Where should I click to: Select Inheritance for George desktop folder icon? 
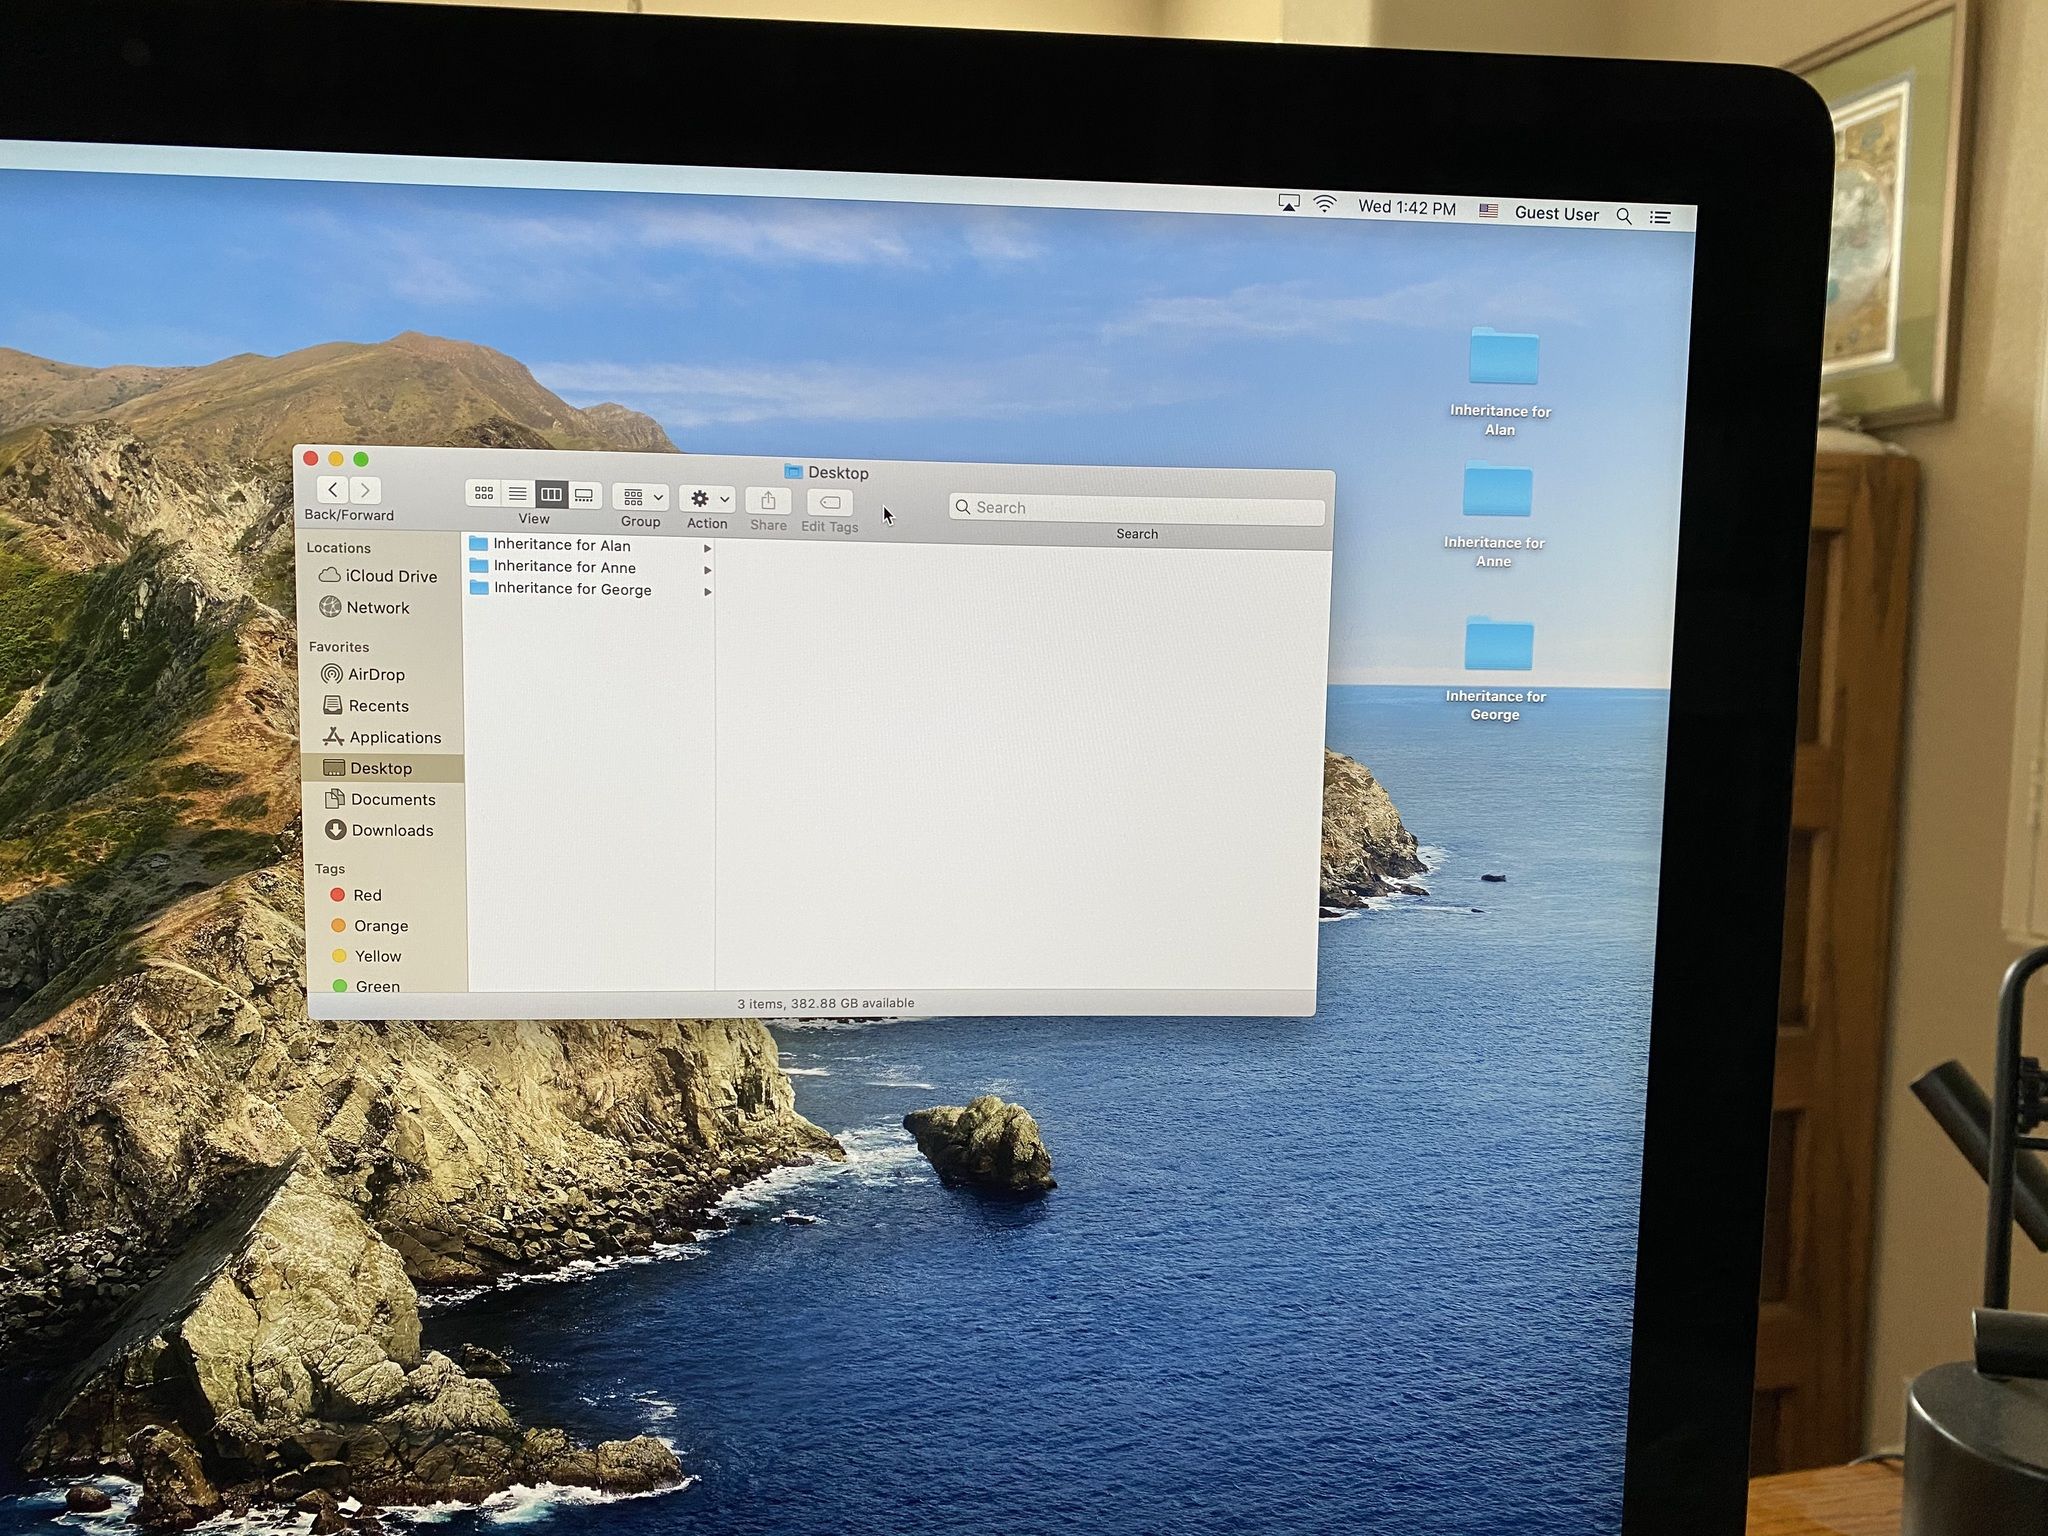click(x=1499, y=643)
